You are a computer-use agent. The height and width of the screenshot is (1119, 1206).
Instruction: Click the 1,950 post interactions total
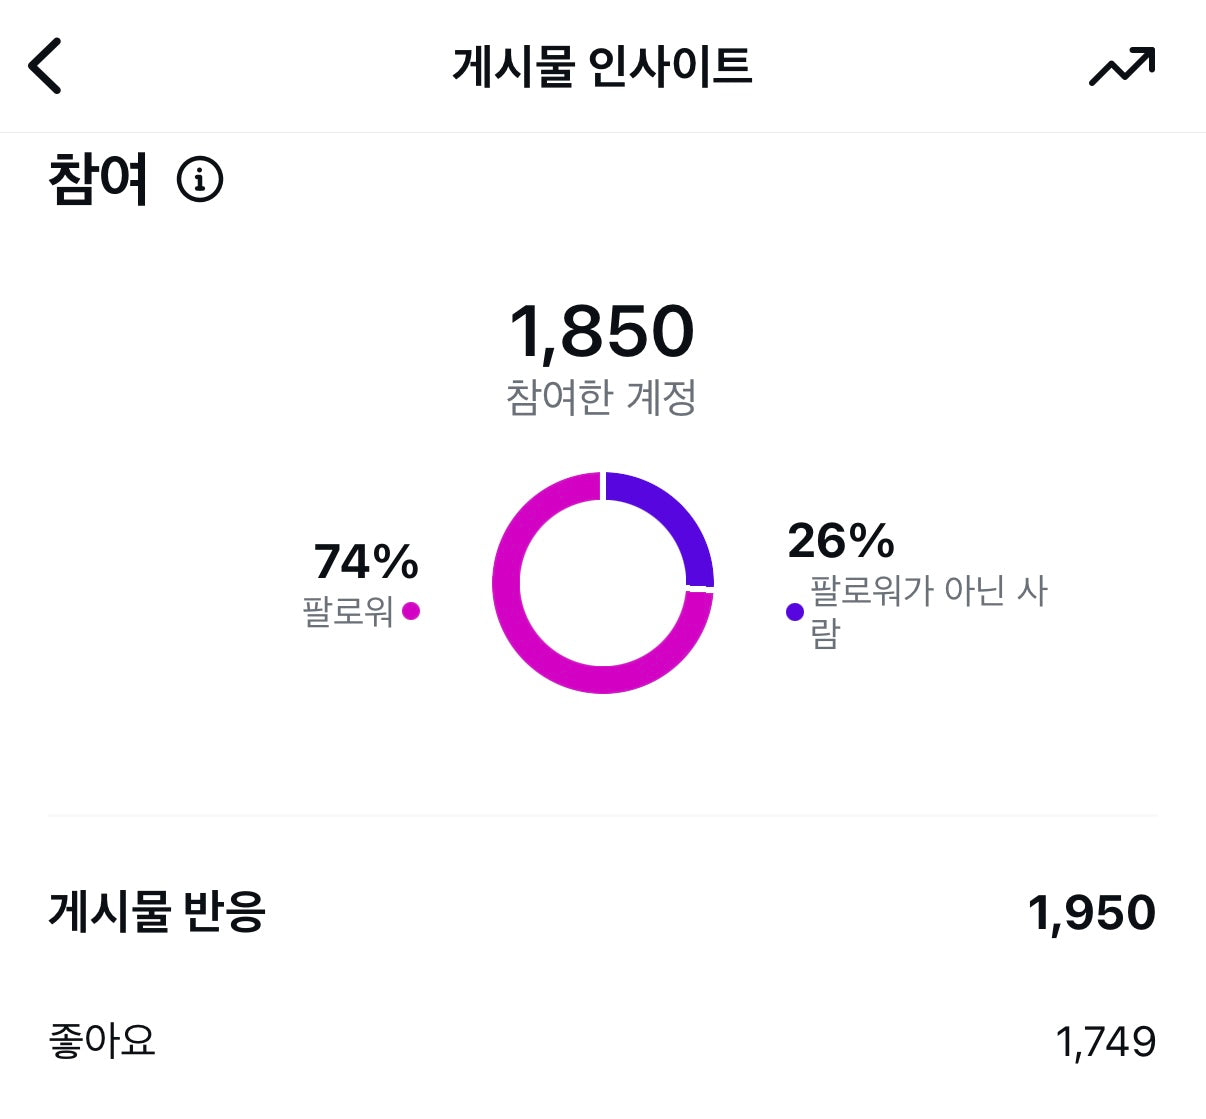point(1092,912)
